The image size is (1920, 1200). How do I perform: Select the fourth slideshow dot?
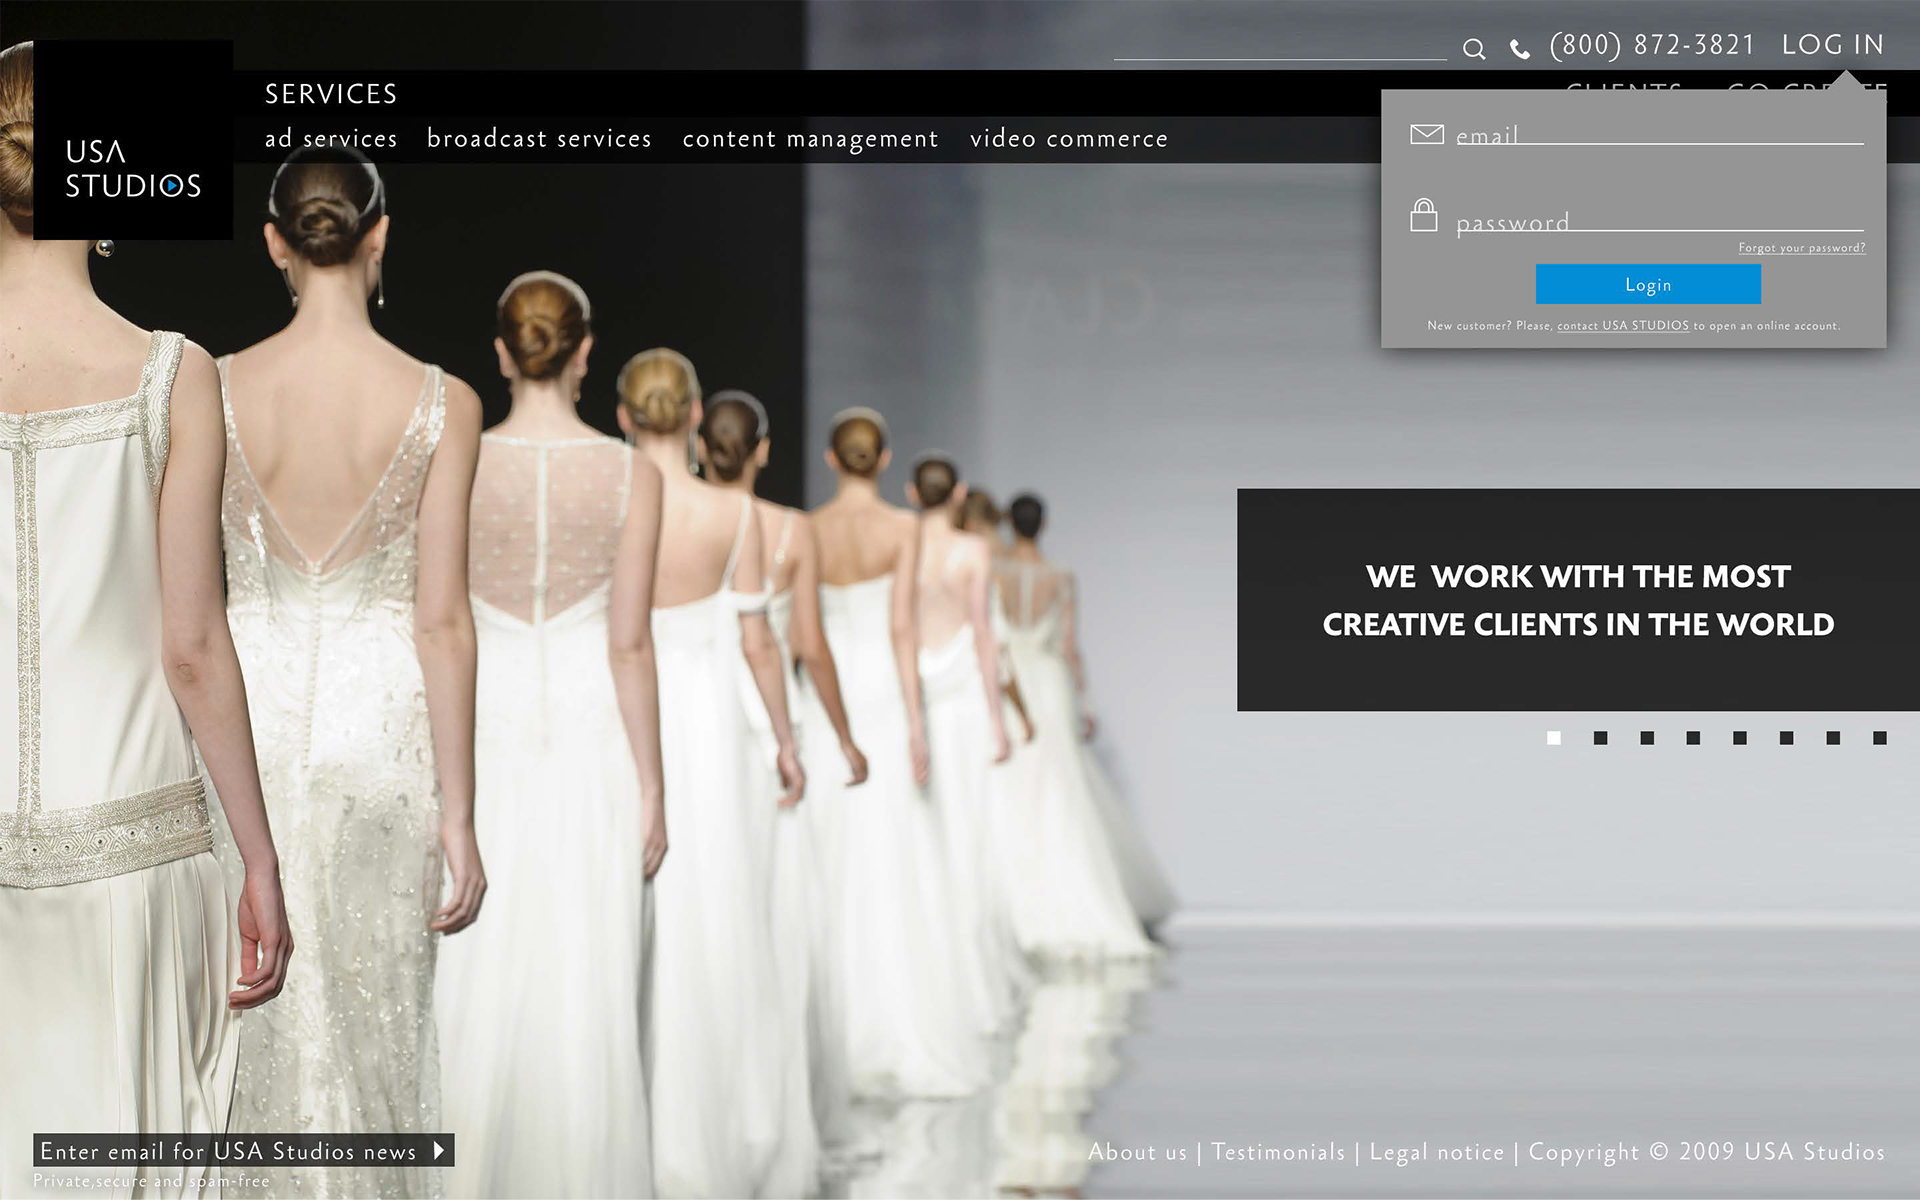click(1693, 738)
